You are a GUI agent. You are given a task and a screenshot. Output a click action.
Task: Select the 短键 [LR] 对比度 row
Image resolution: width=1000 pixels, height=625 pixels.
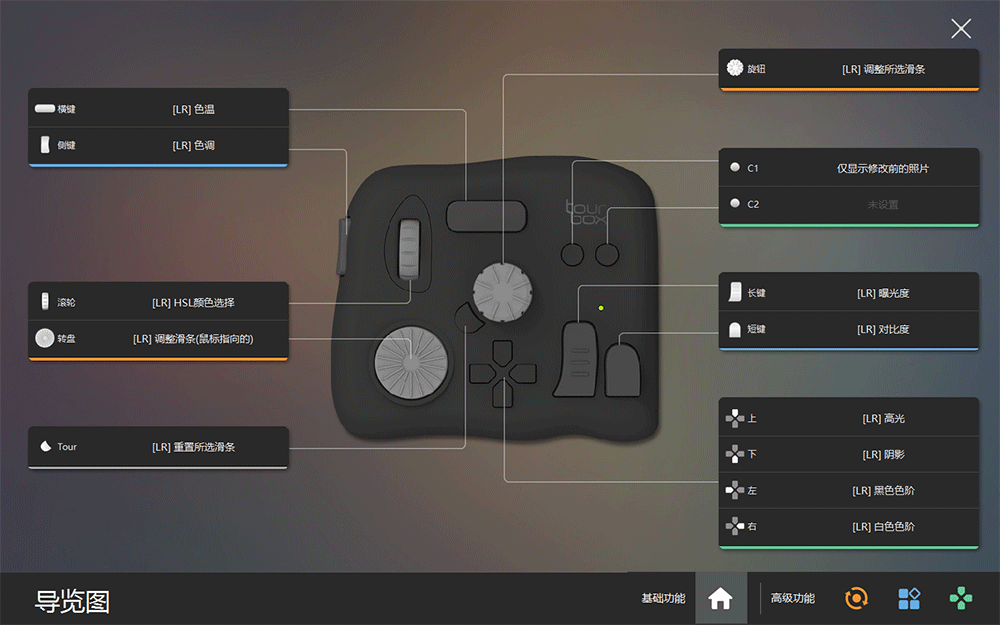point(849,329)
